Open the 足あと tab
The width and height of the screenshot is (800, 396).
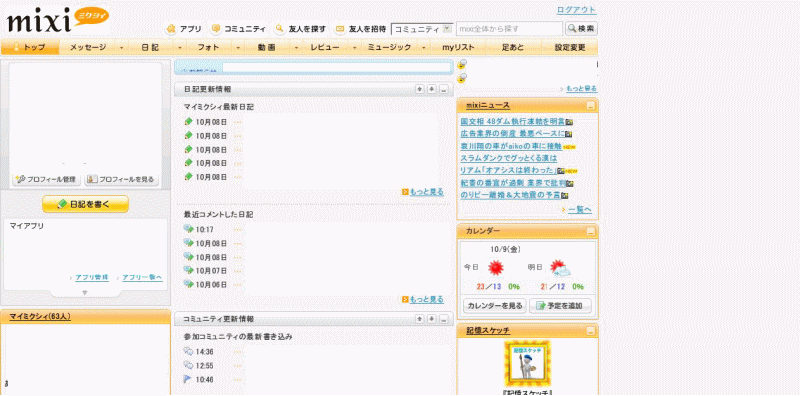click(513, 47)
